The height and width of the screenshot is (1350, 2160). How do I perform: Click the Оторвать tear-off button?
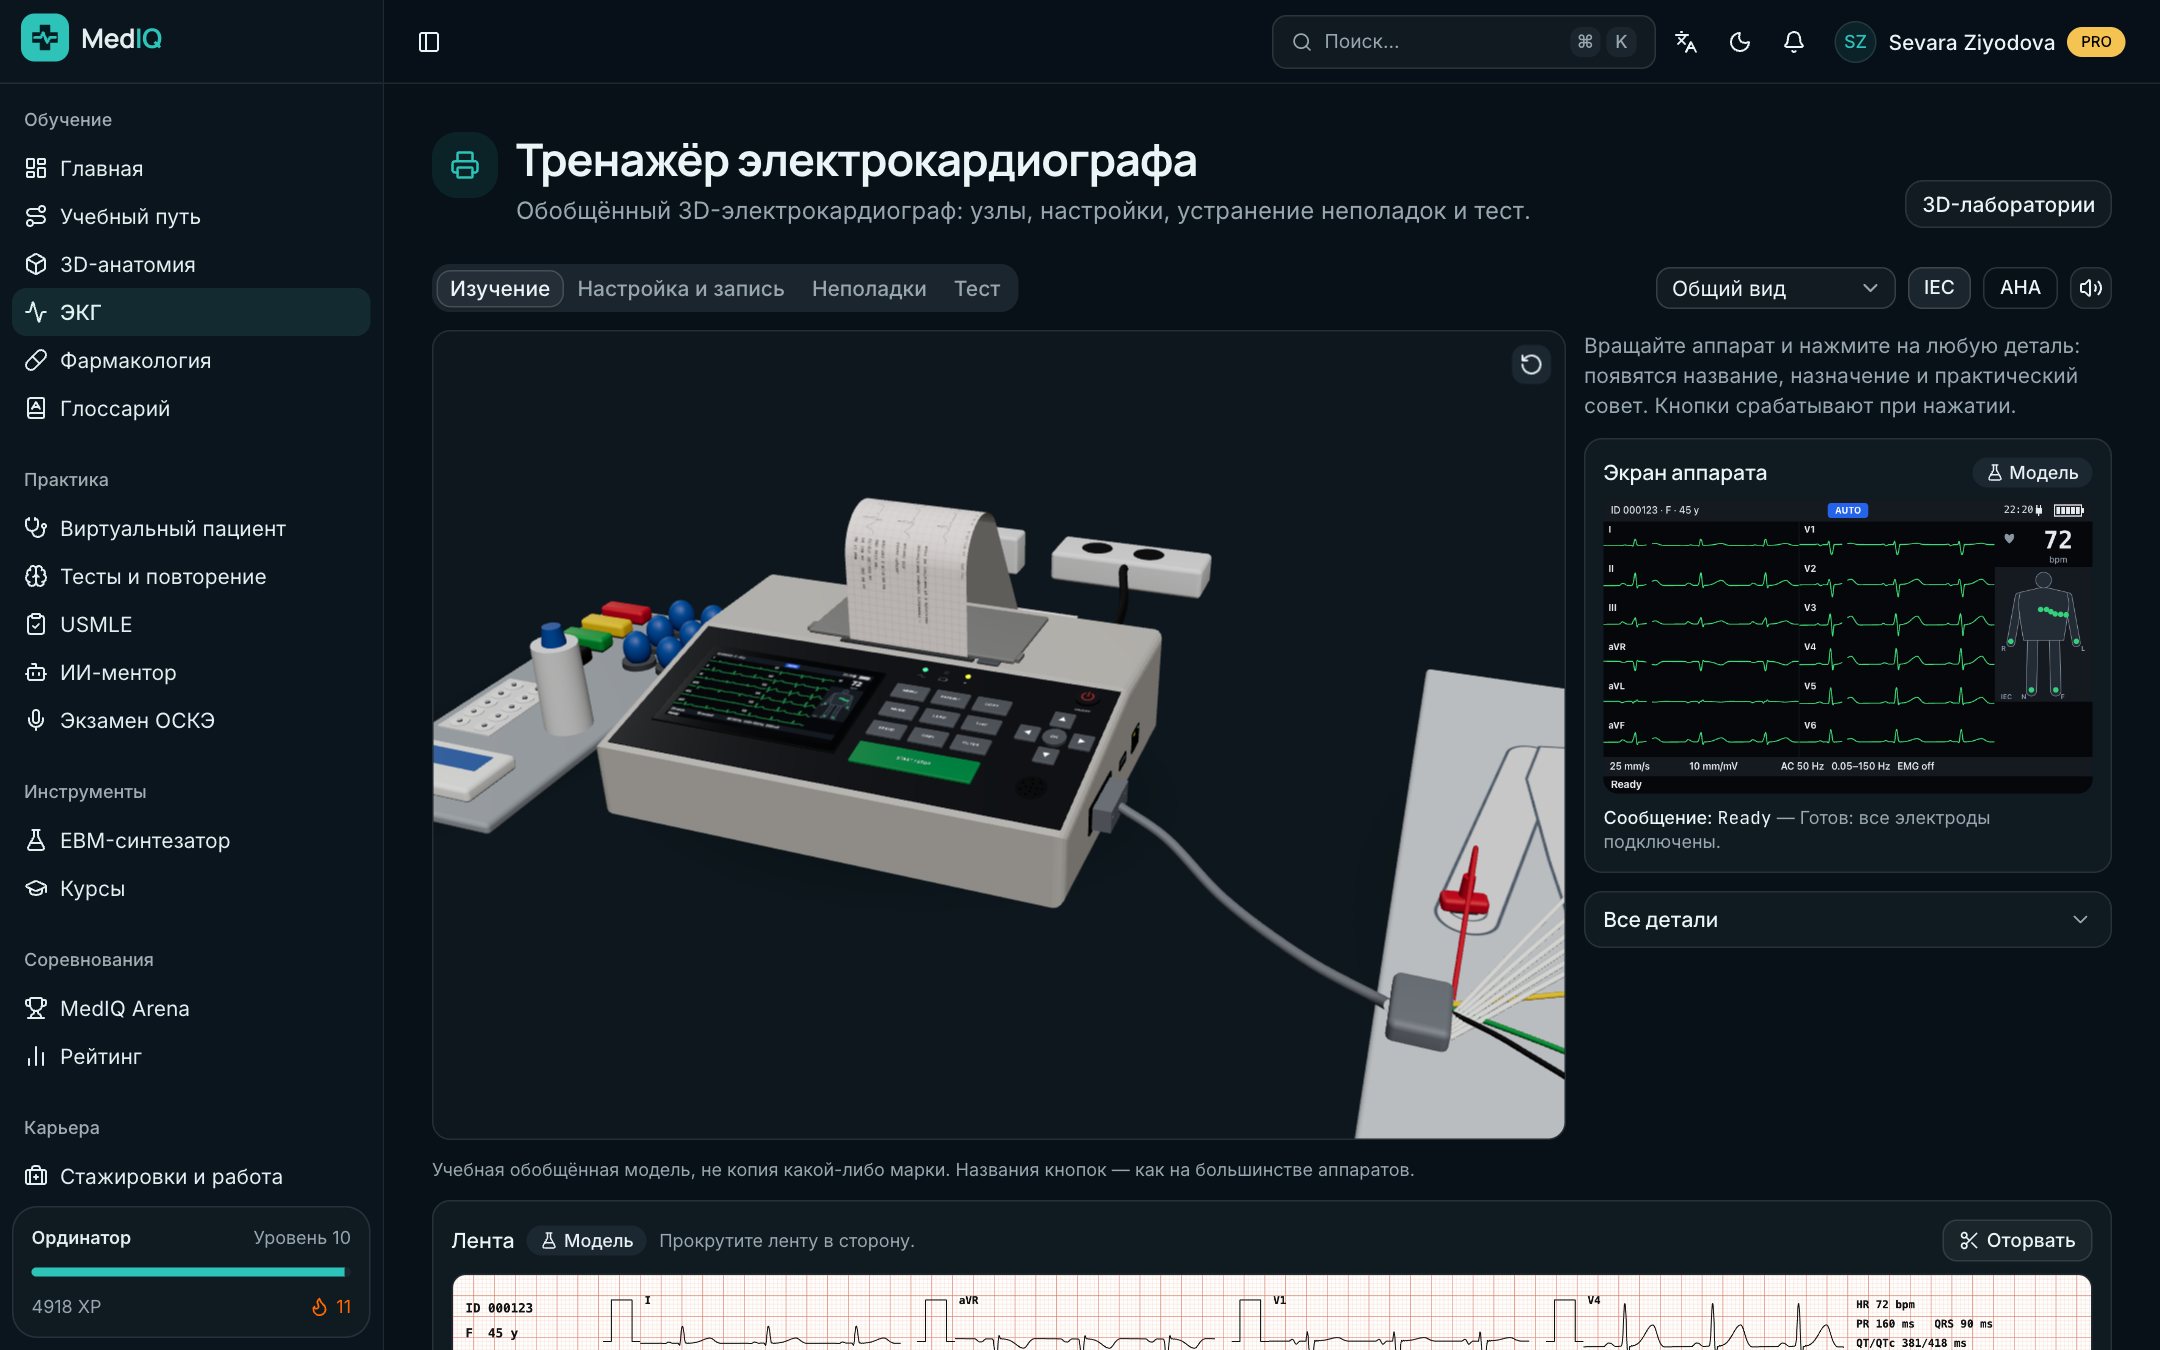pyautogui.click(x=2017, y=1241)
